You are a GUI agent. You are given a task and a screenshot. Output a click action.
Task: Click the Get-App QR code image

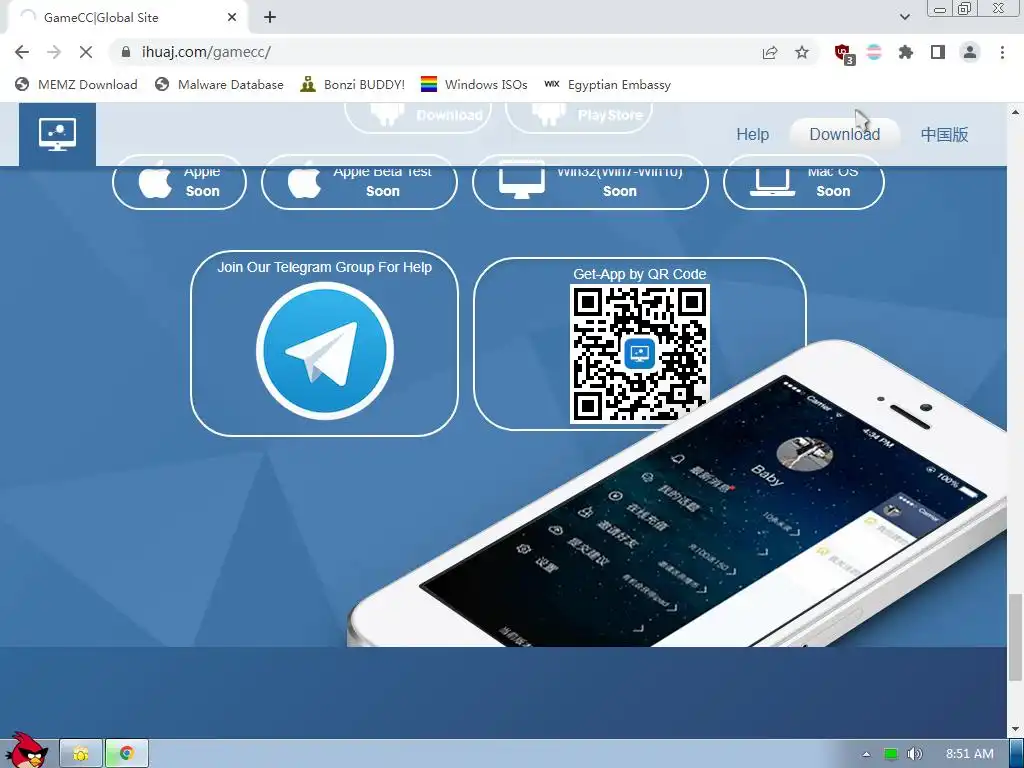click(x=639, y=354)
